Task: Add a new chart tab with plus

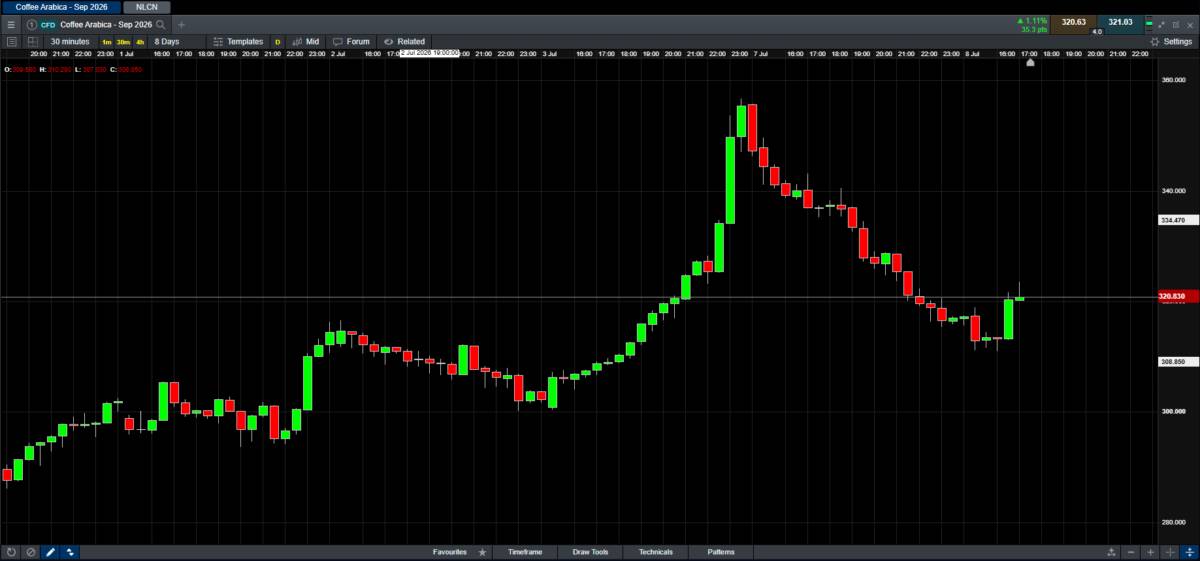Action: 181,24
